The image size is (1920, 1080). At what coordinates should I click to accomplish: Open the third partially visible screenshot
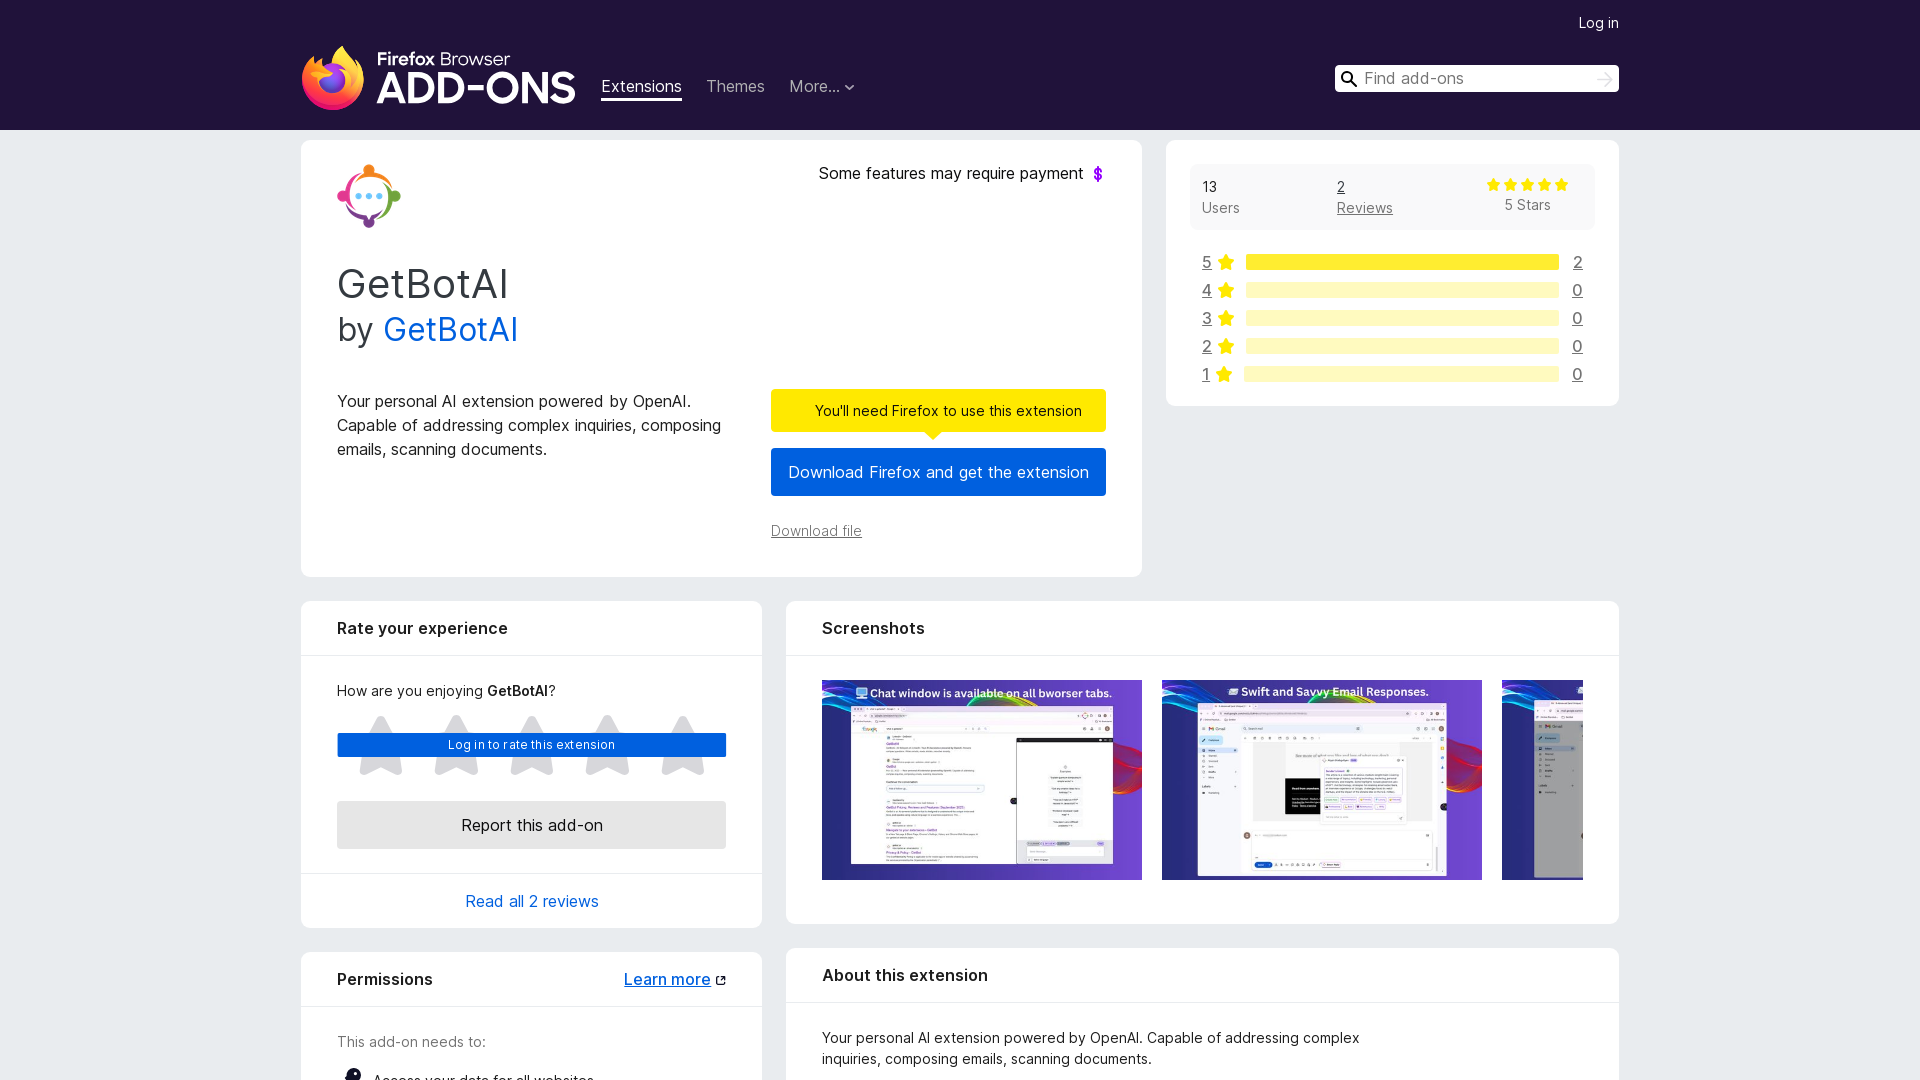1542,780
